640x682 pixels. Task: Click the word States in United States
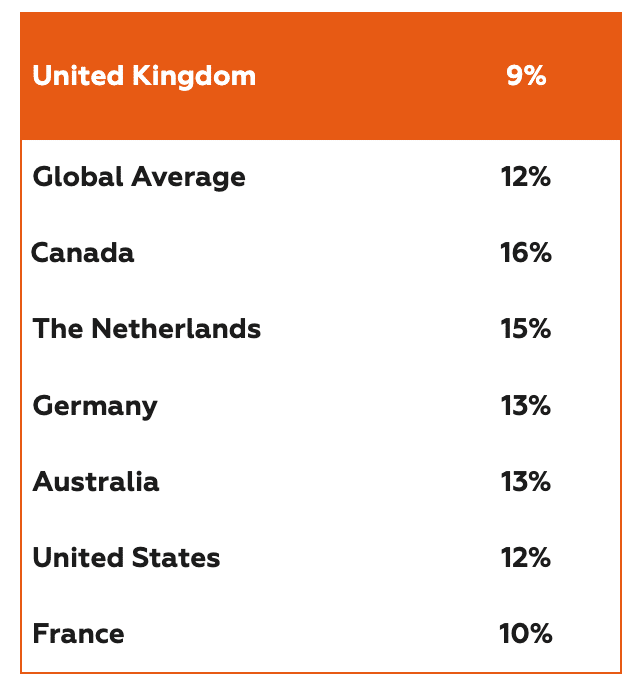pyautogui.click(x=176, y=558)
